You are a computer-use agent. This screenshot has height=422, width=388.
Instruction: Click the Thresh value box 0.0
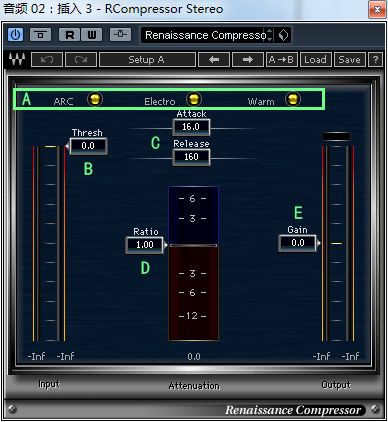(x=88, y=146)
